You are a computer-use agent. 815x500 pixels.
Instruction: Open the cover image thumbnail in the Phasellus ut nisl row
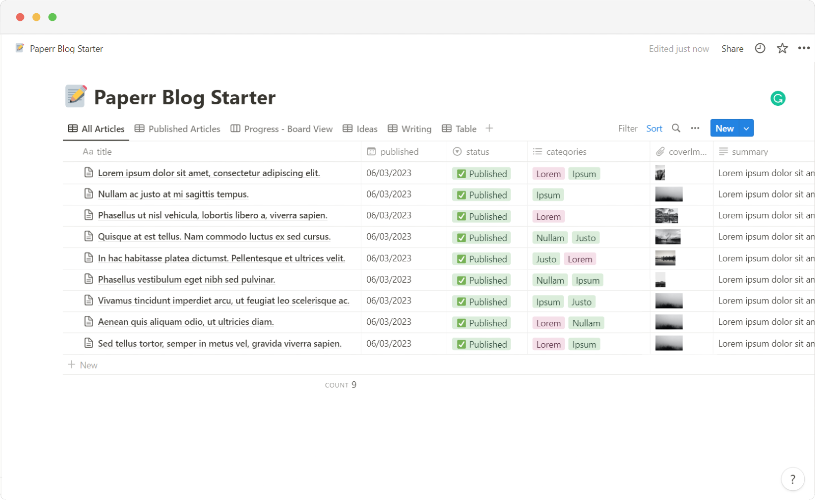click(666, 216)
